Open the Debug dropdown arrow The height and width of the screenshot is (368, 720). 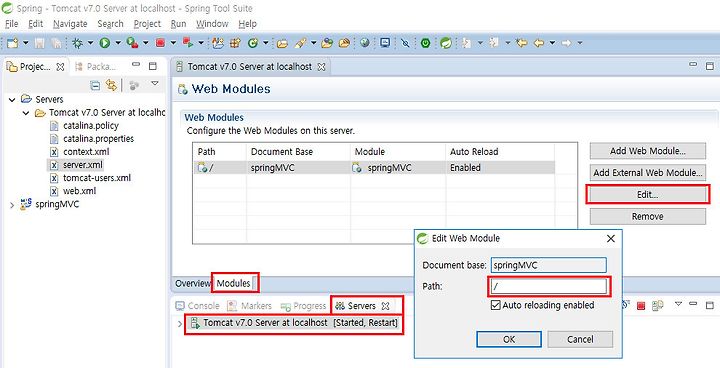(90, 43)
